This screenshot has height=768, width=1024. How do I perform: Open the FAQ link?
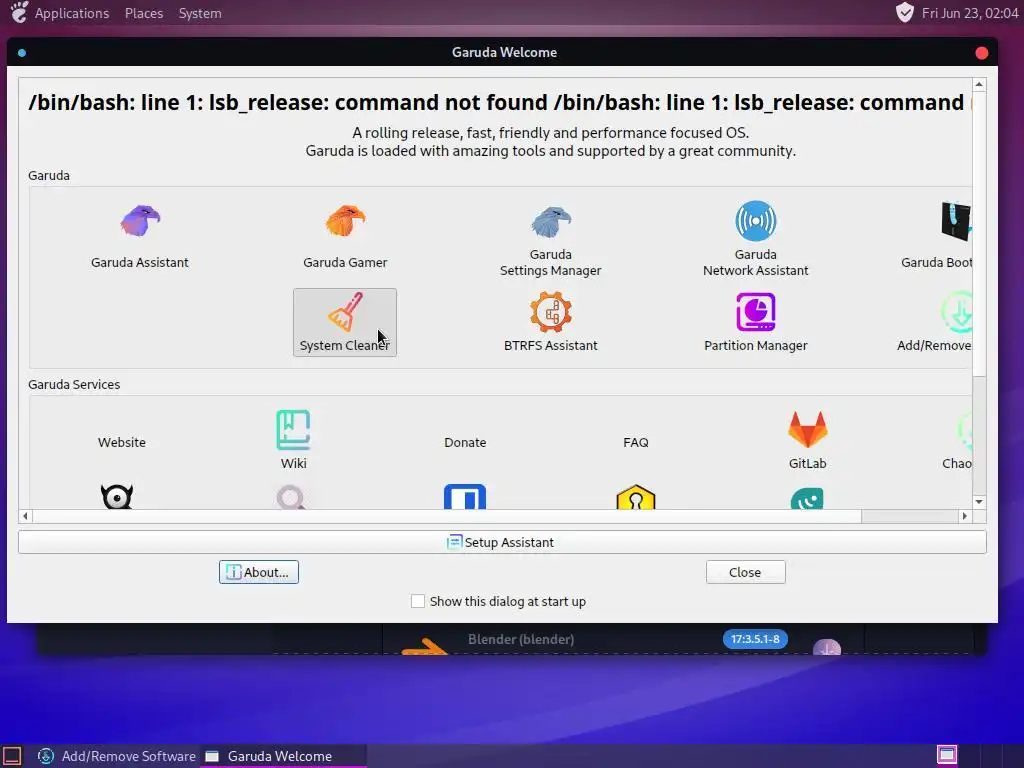point(635,442)
